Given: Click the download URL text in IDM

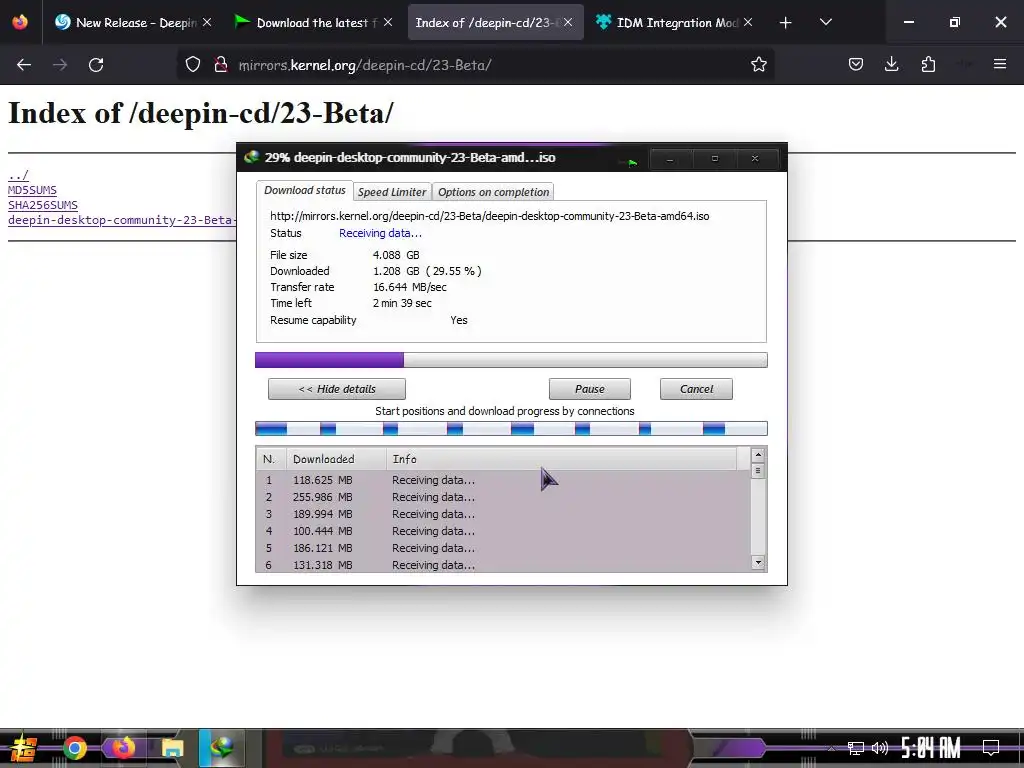Looking at the screenshot, I should click(x=490, y=216).
